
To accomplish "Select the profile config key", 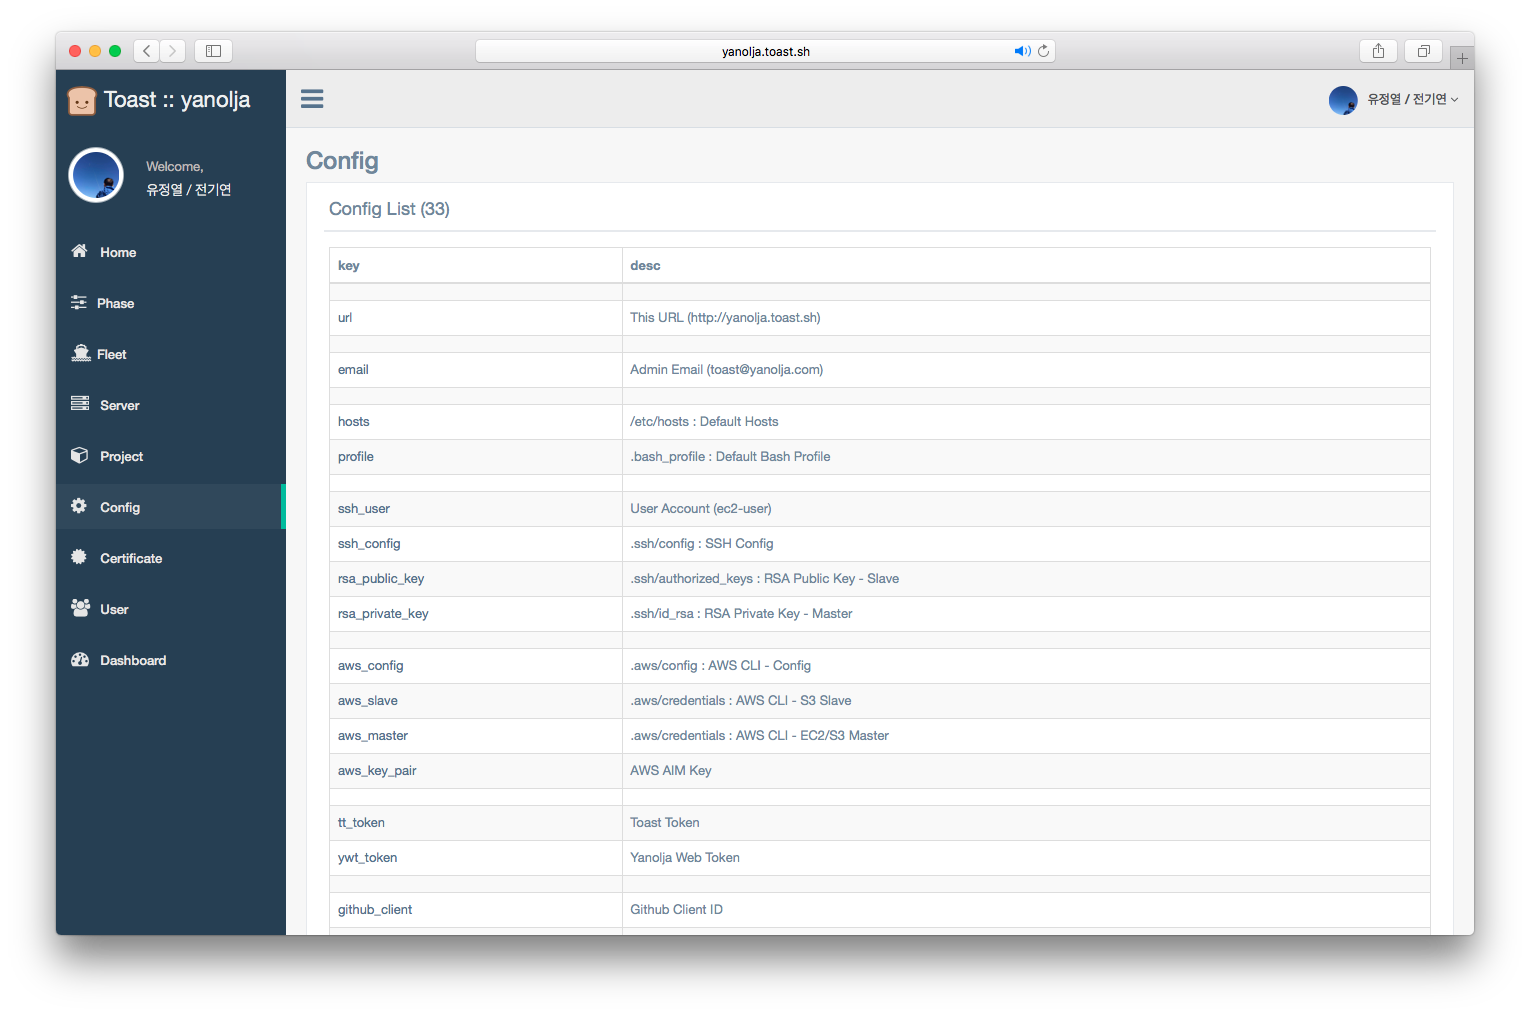I will [476, 457].
